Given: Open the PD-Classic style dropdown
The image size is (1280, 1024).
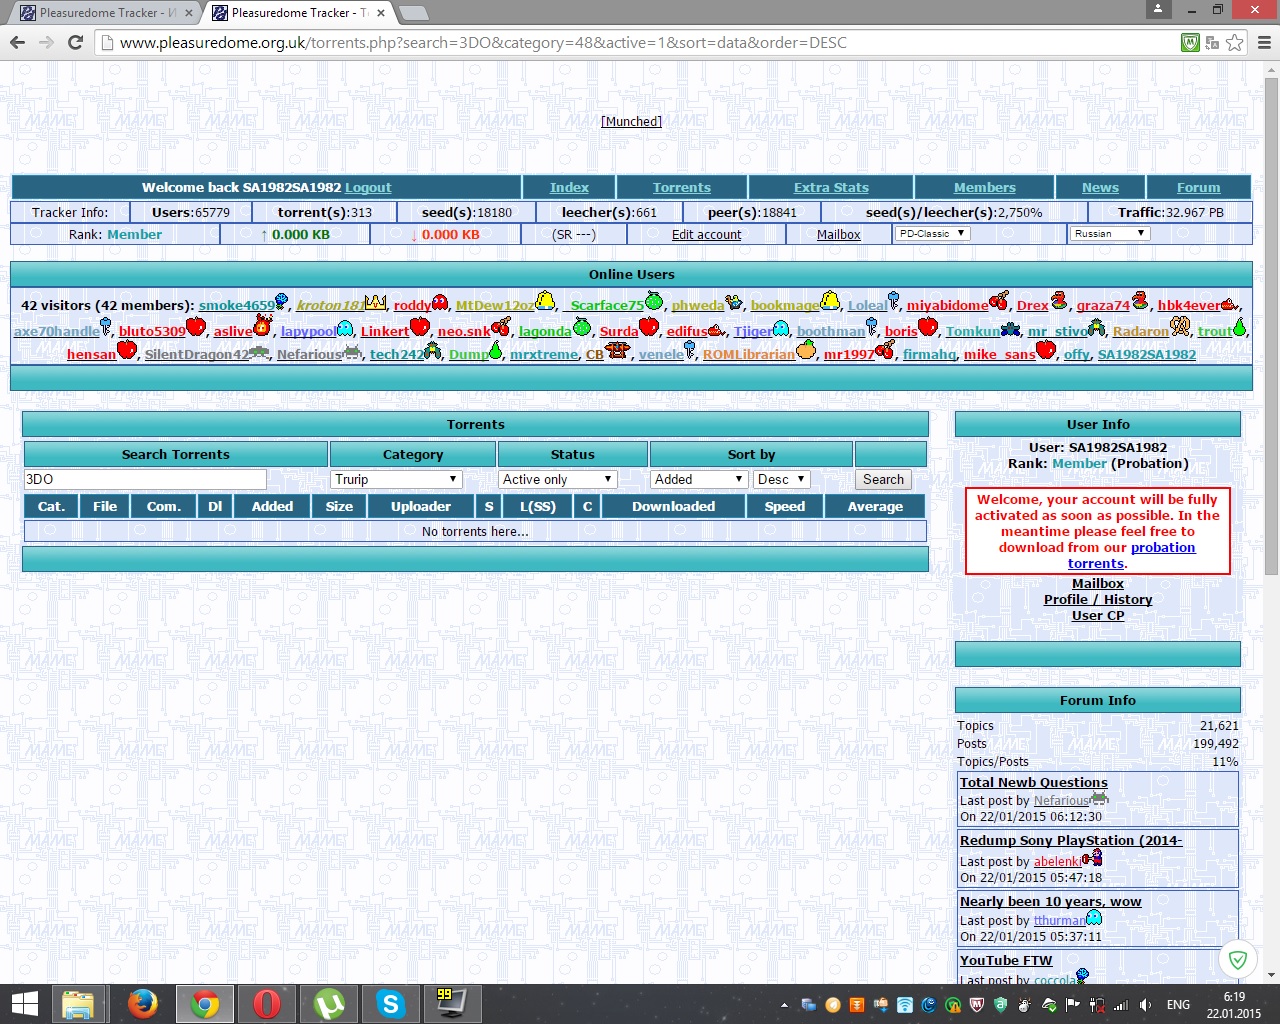Looking at the screenshot, I should coord(931,233).
